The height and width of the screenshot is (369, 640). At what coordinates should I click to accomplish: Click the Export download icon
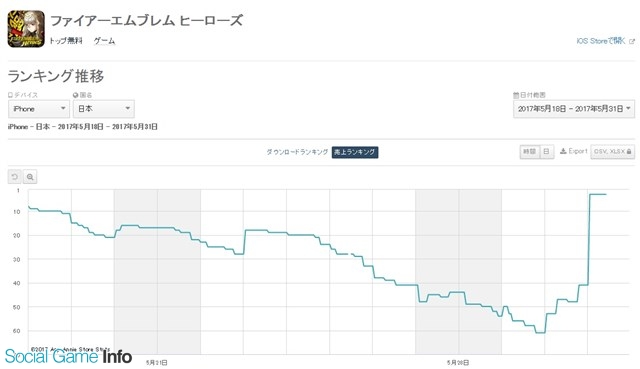[x=563, y=151]
